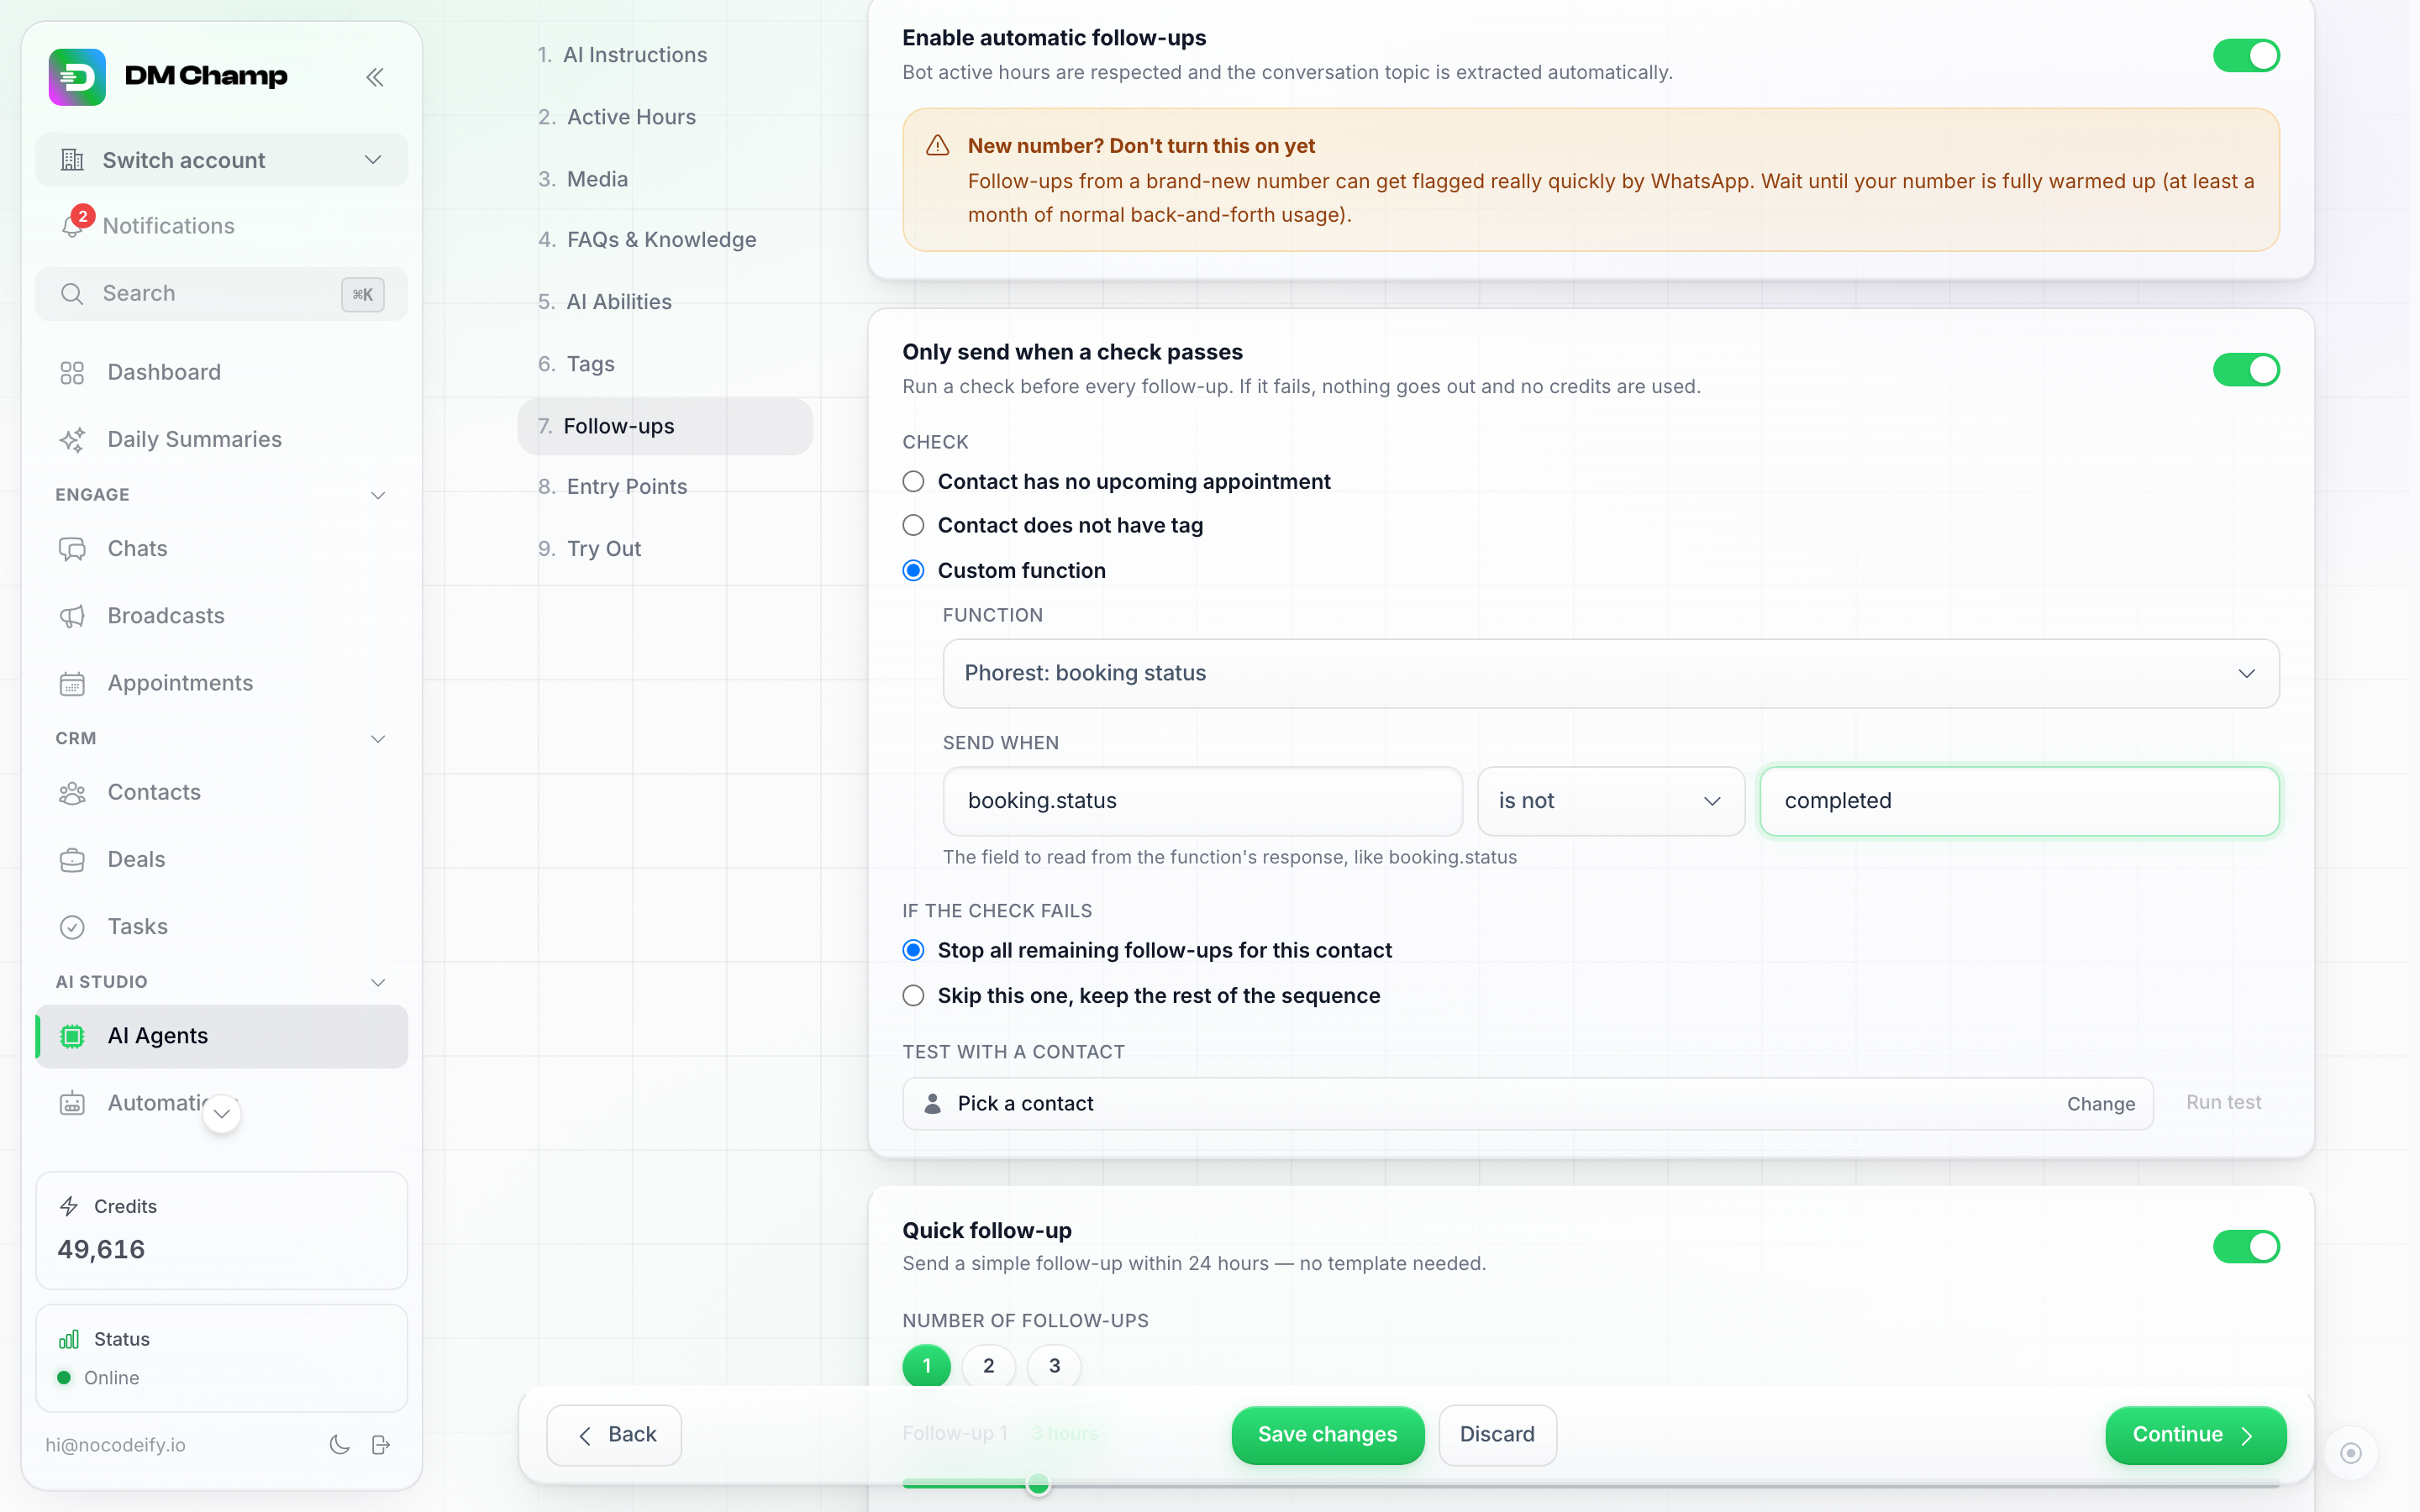Toggle dark mode moon icon
Screen dimensions: 2420x1512
point(340,1444)
